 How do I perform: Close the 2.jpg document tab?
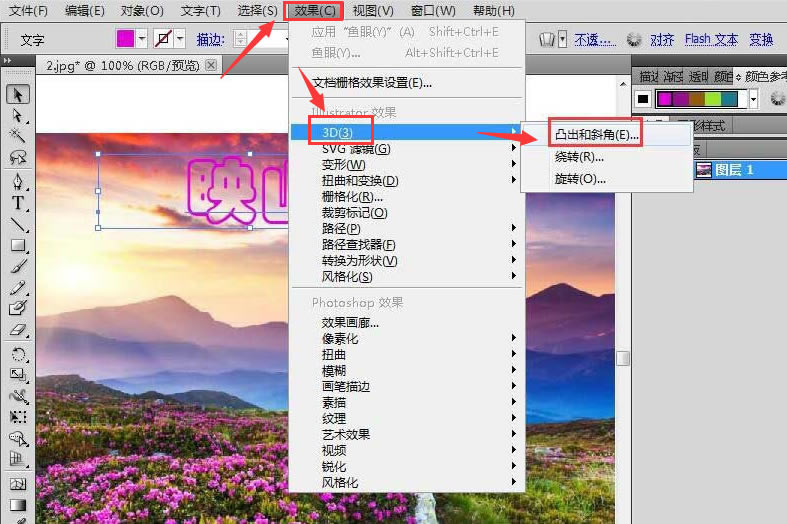coord(212,65)
